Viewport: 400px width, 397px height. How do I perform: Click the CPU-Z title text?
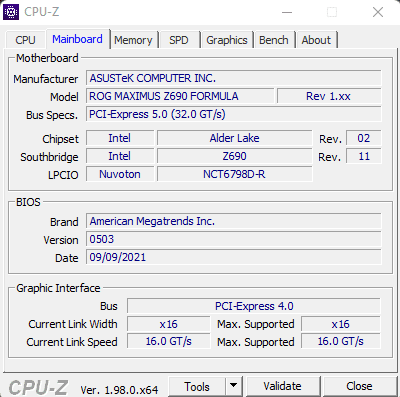click(42, 12)
